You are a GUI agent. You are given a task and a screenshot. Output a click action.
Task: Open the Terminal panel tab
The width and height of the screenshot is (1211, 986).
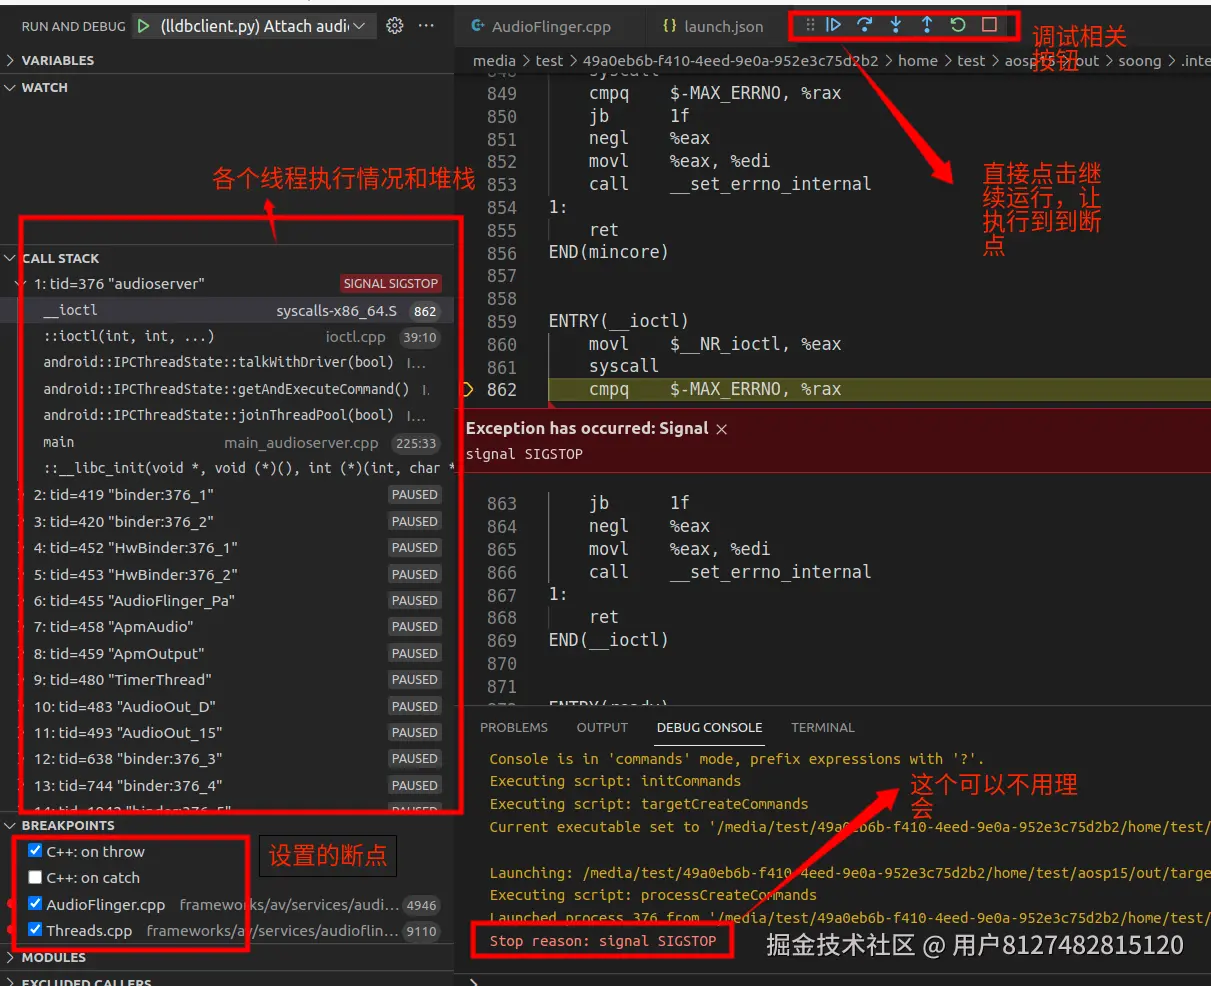[823, 727]
